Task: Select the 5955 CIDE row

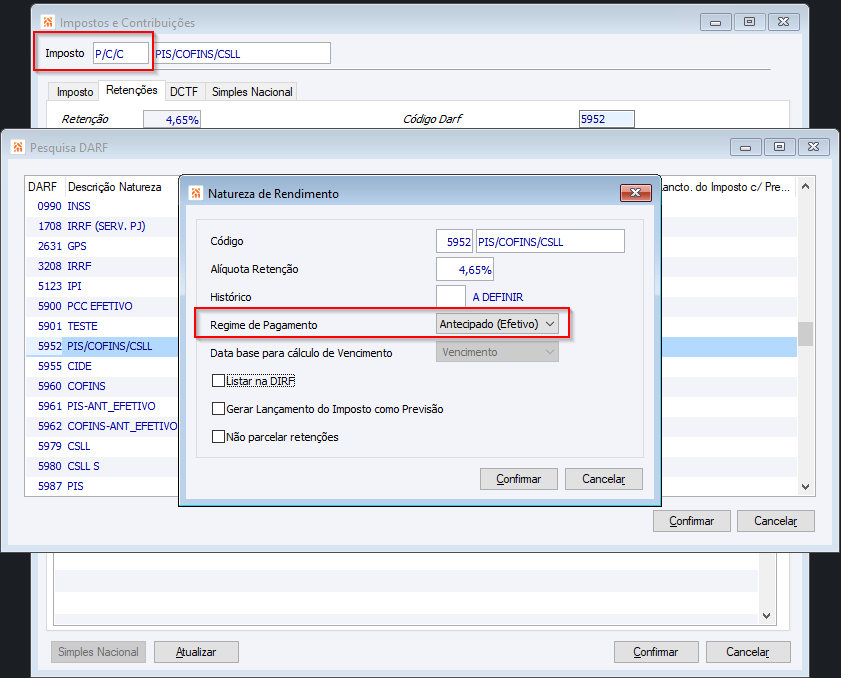Action: [x=101, y=366]
